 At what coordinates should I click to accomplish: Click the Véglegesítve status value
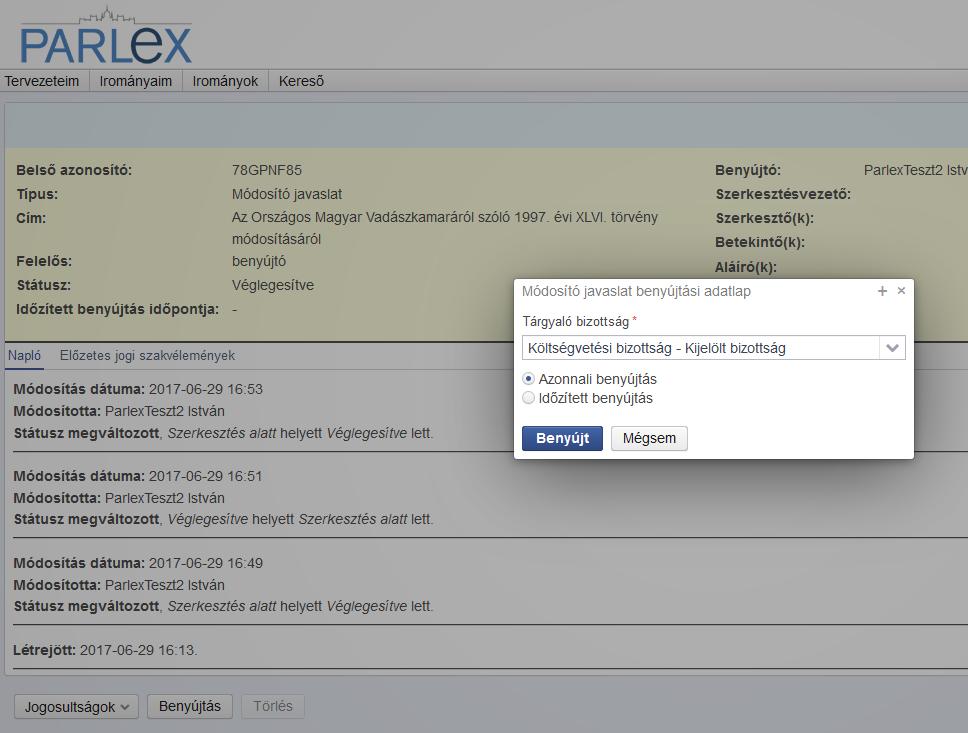click(273, 285)
